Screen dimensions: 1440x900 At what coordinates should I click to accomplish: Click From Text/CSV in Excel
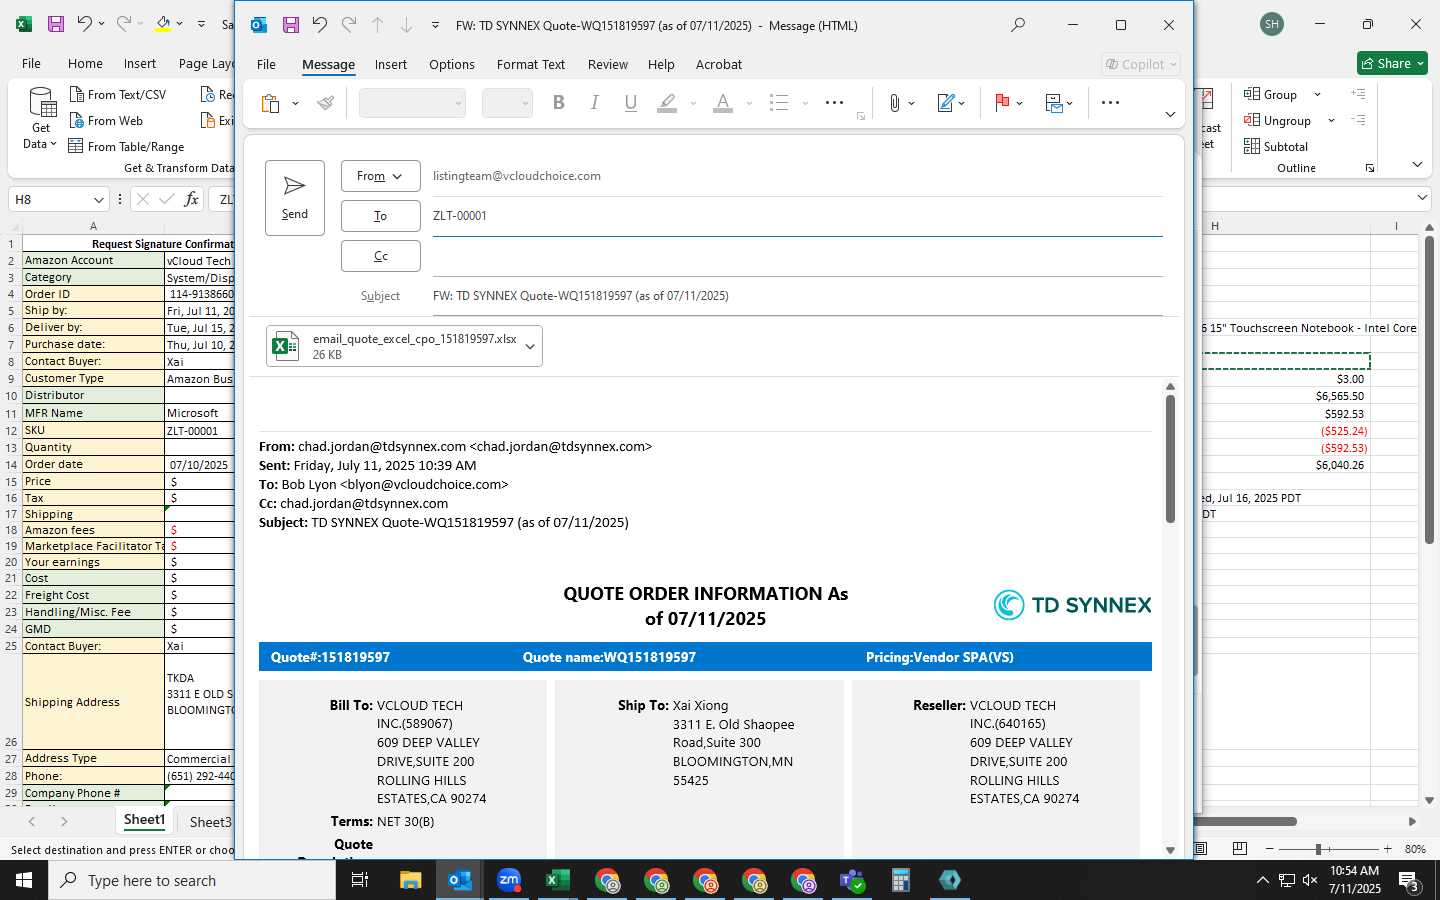click(118, 94)
